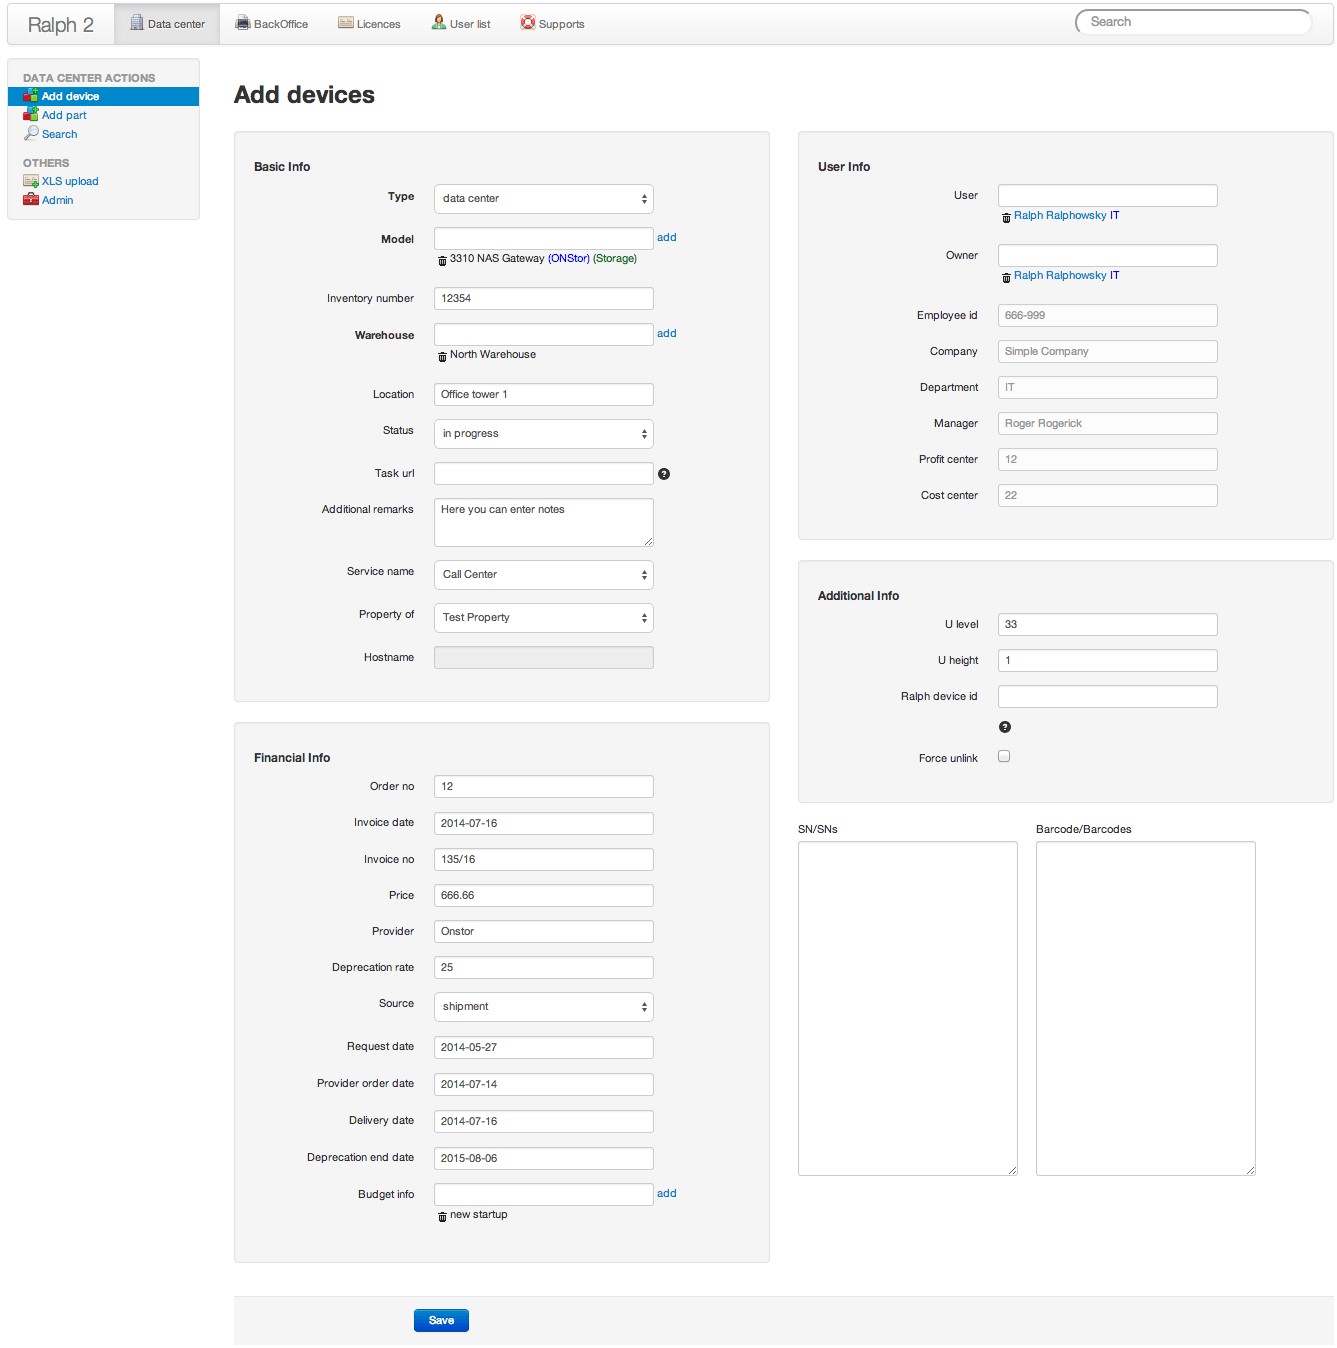Click the add link next to Model
Screen dimensions: 1337x1348
[666, 237]
